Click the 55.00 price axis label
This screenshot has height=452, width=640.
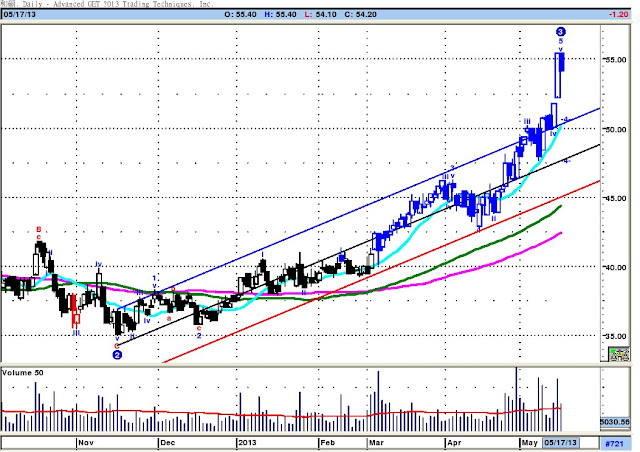(x=616, y=60)
